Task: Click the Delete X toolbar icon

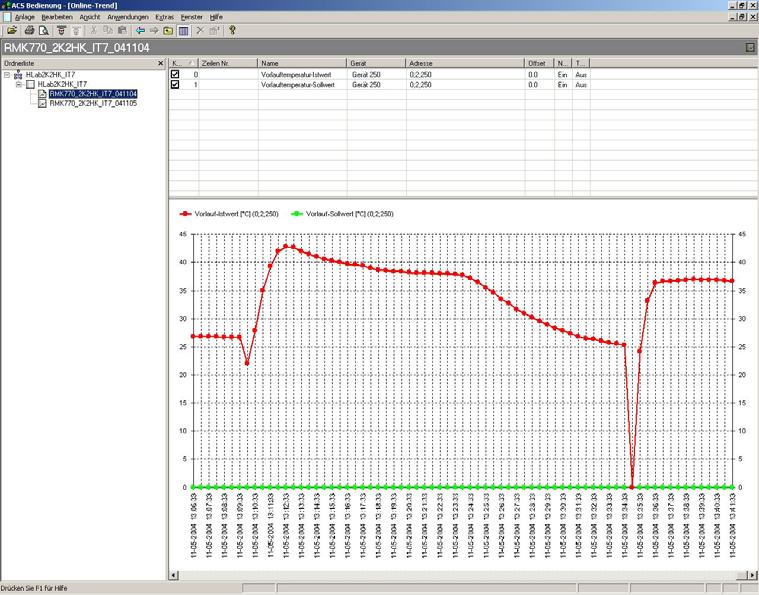Action: pos(200,31)
